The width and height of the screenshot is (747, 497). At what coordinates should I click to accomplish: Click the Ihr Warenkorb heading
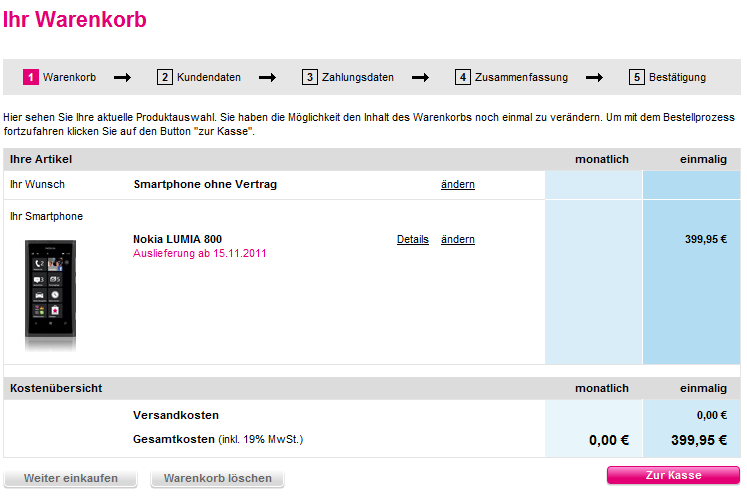pos(75,20)
